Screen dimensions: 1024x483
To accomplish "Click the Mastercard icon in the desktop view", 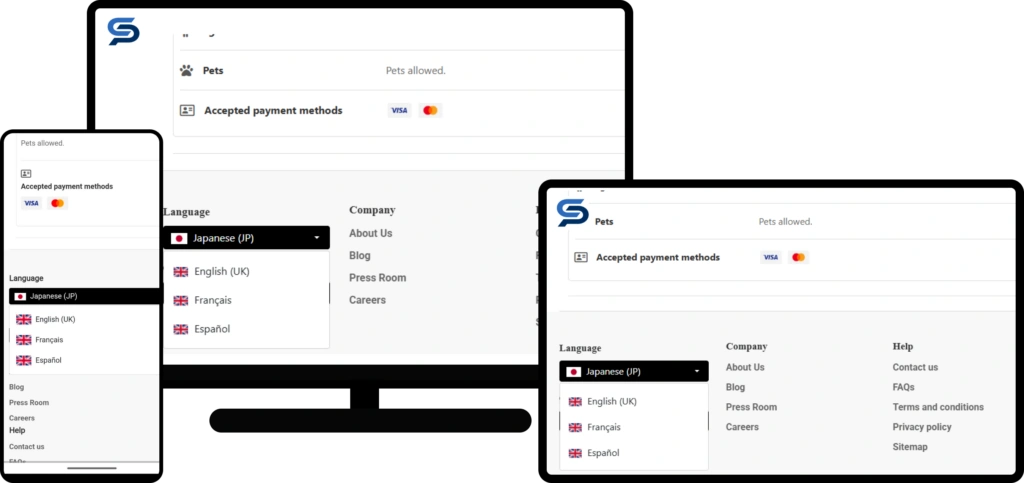I will (430, 110).
